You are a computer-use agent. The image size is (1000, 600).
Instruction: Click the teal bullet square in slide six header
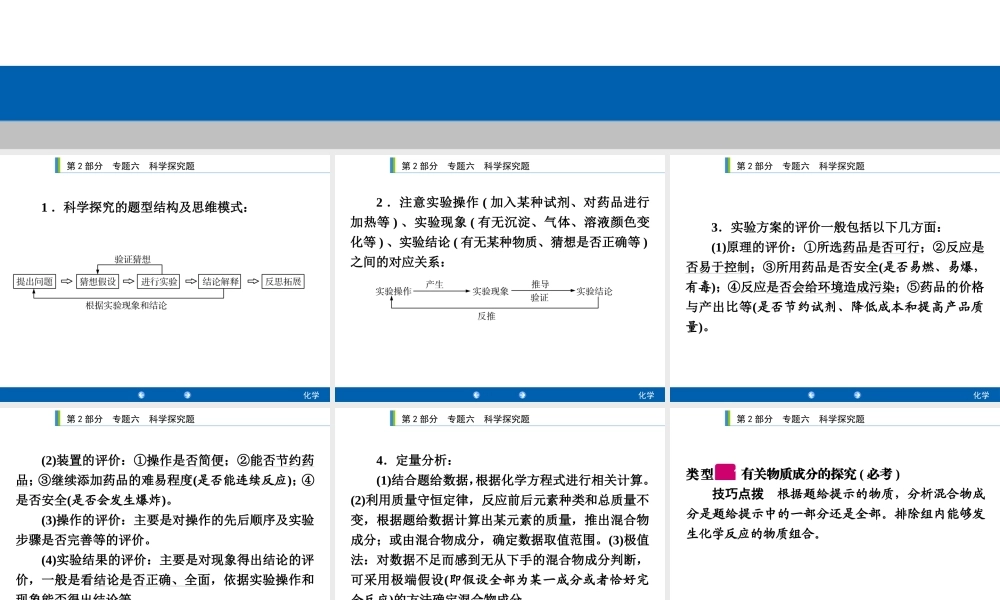[727, 419]
